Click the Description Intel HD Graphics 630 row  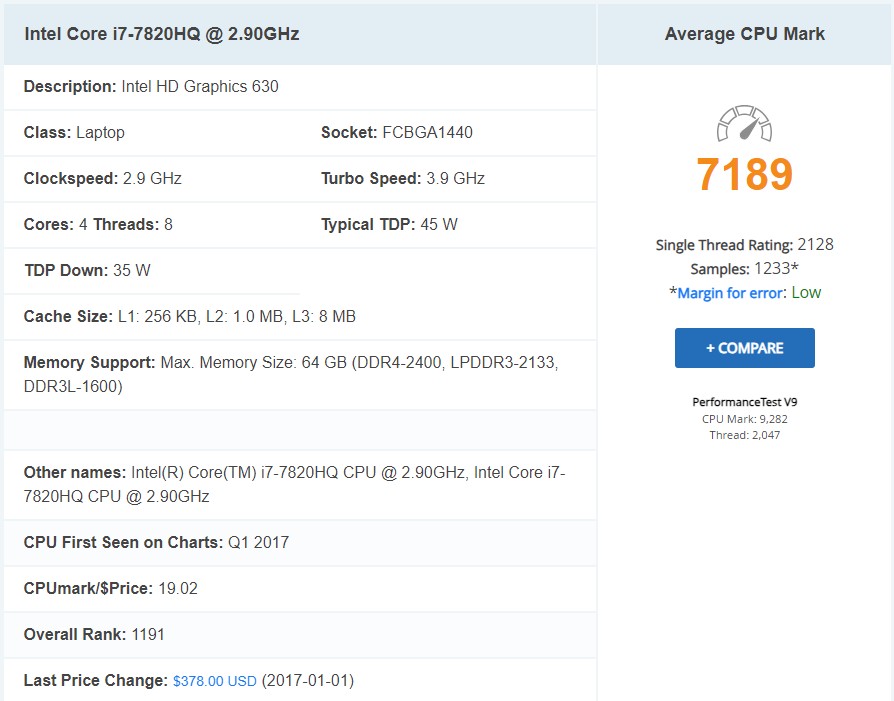click(151, 87)
